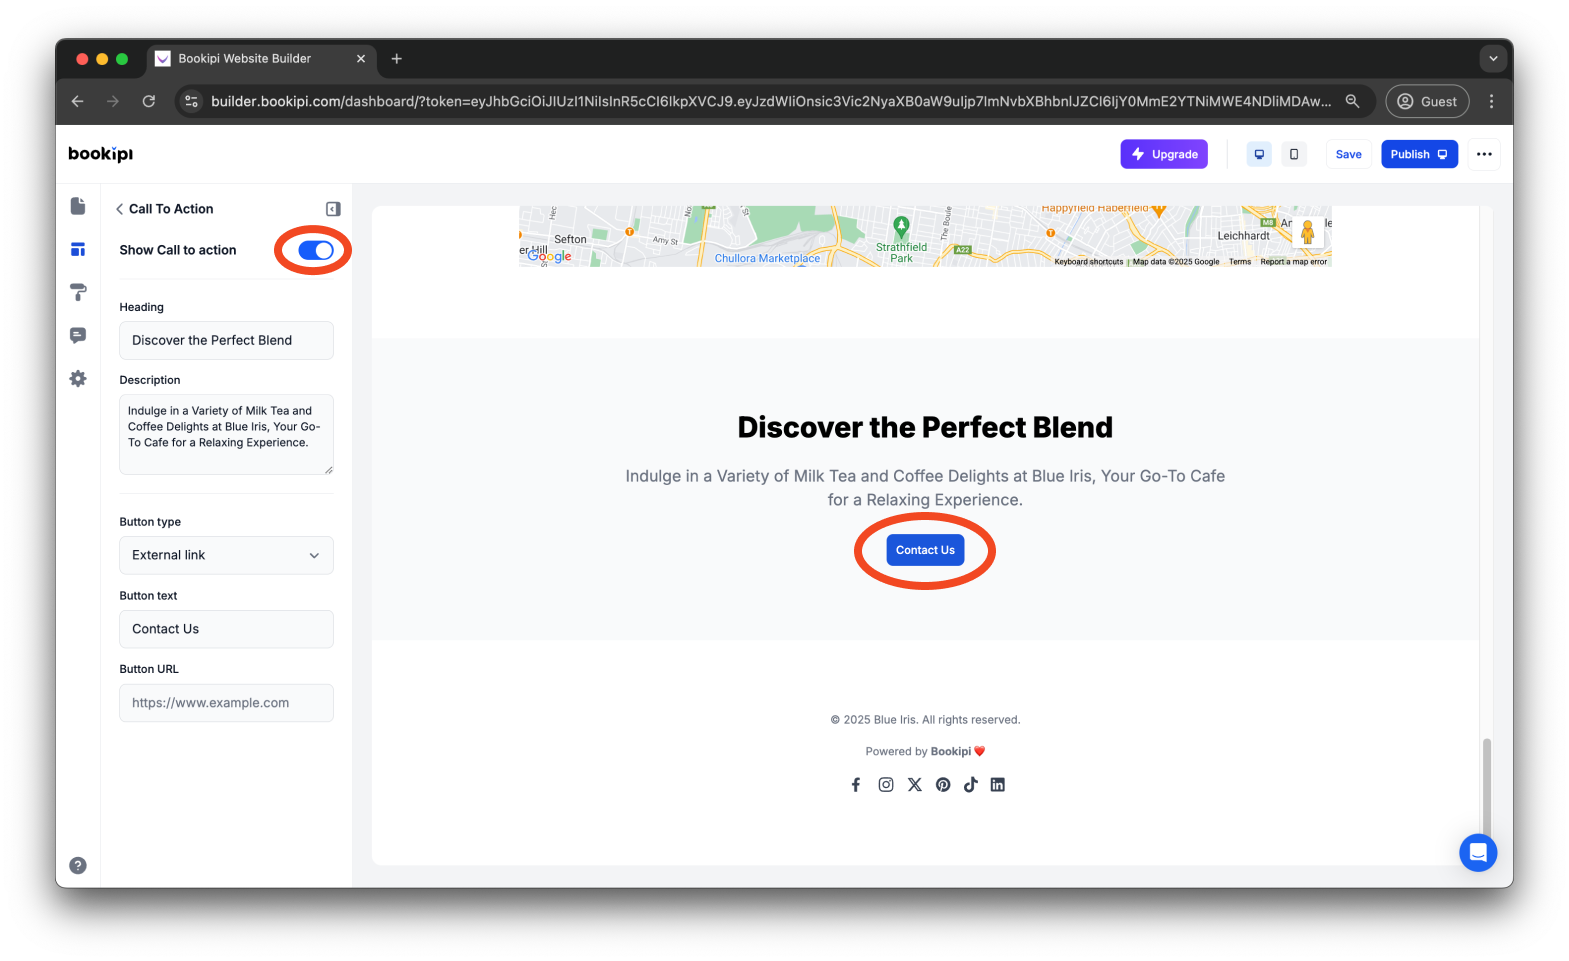Open the settings gear sidebar icon

pos(78,379)
